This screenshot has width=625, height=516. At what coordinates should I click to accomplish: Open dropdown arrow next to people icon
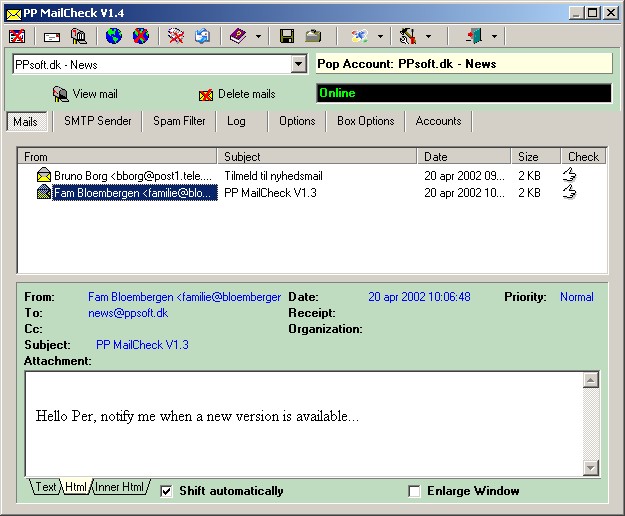[380, 37]
